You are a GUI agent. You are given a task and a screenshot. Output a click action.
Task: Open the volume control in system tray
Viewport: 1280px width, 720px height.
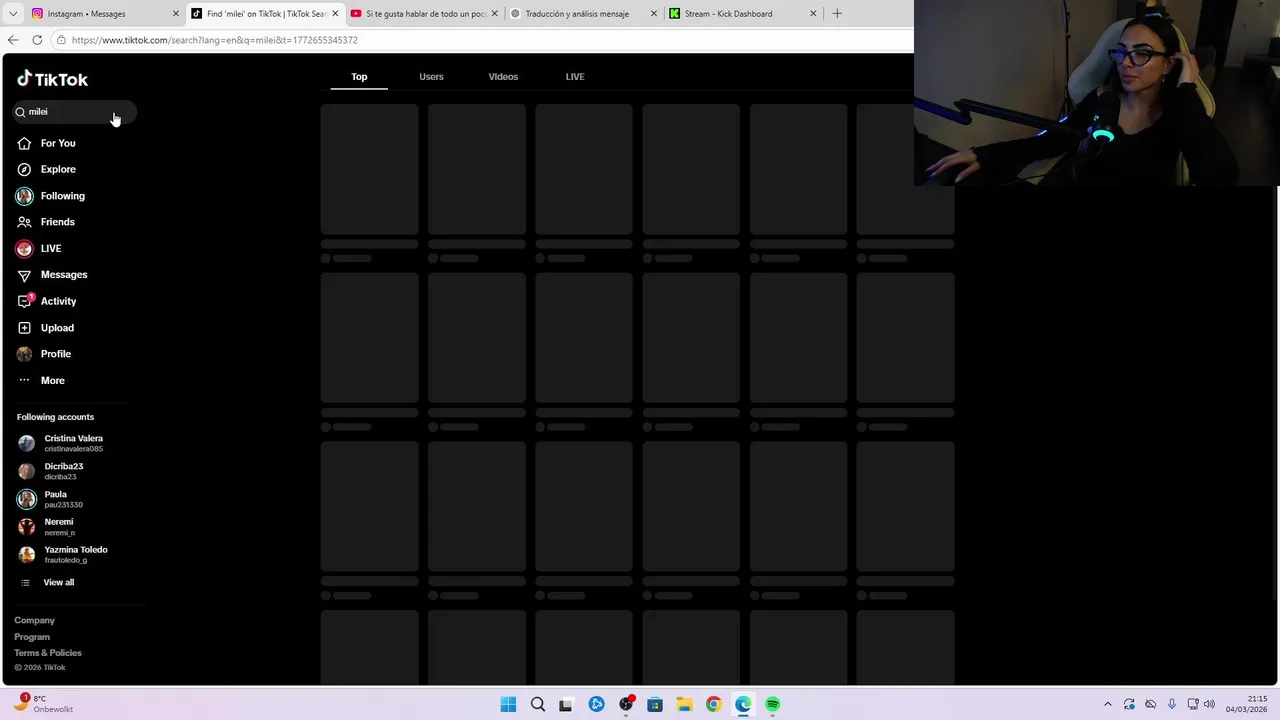pos(1209,704)
